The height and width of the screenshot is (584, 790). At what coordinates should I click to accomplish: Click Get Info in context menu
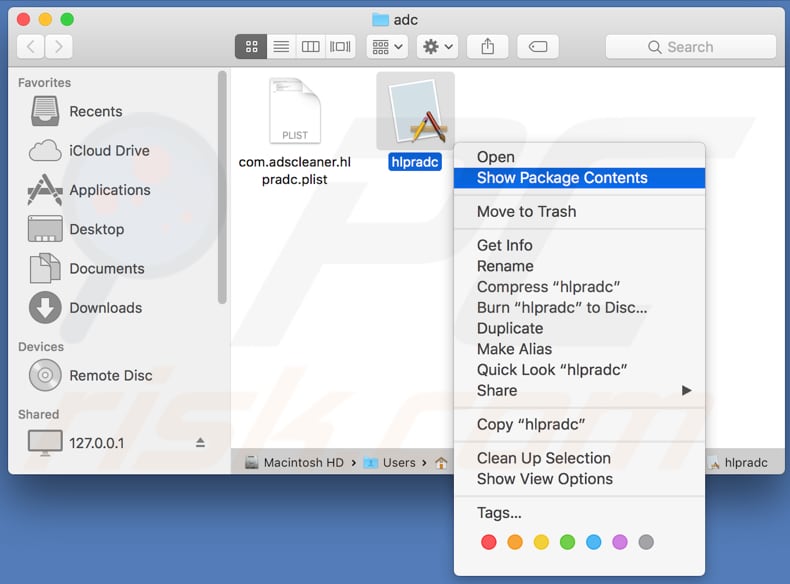tap(504, 246)
